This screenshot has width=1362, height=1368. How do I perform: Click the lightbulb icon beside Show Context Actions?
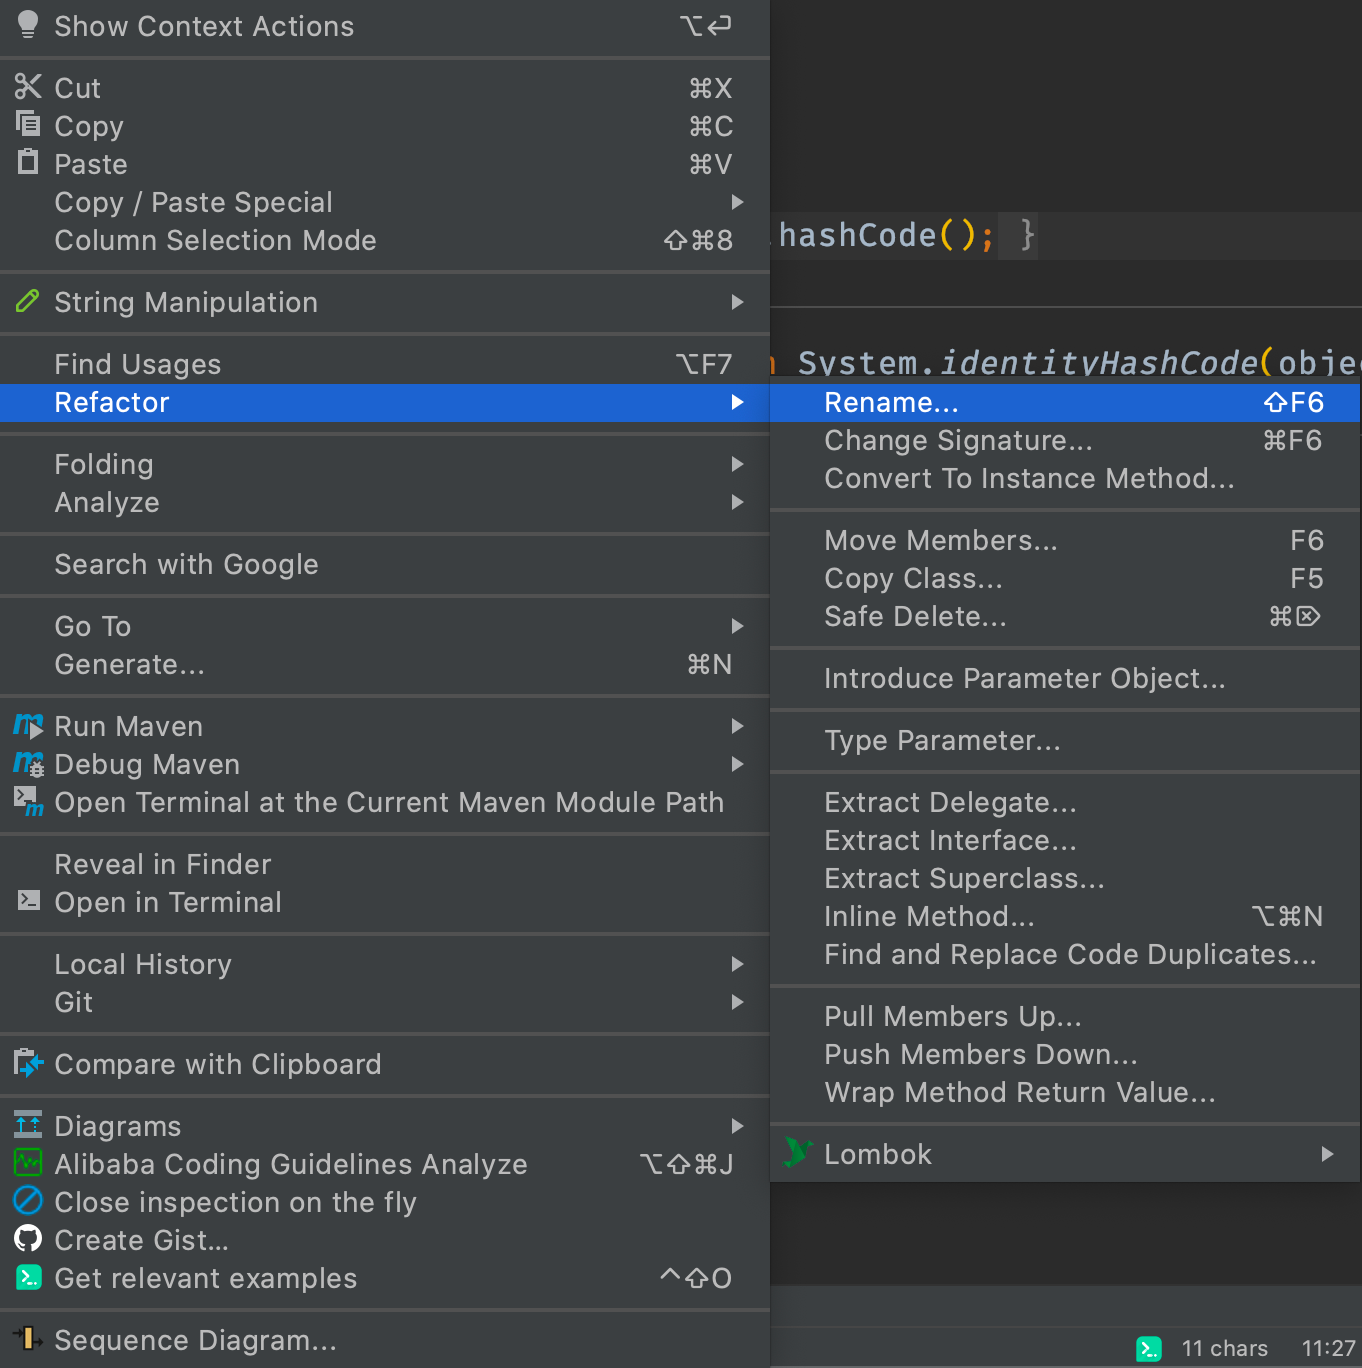coord(28,25)
